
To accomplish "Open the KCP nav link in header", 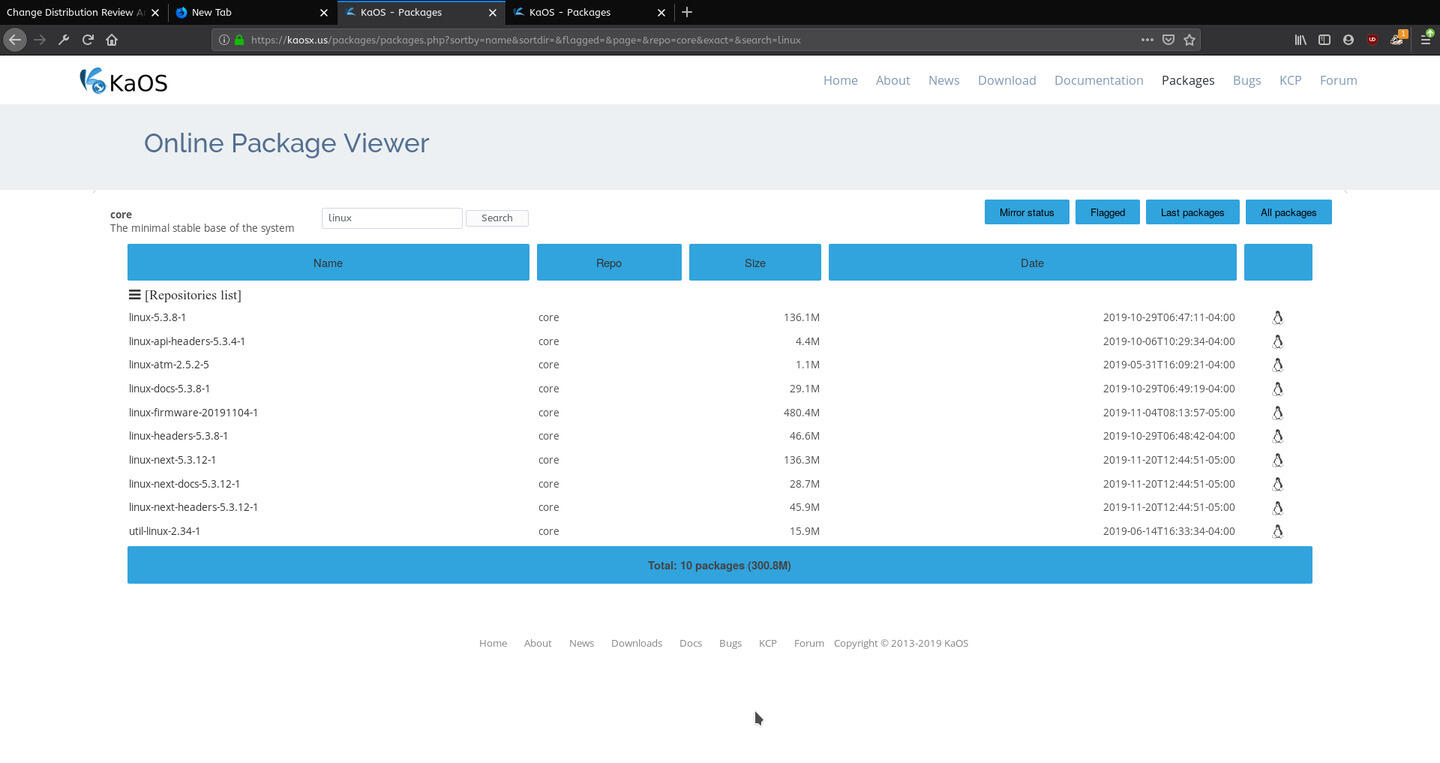I will (x=1290, y=81).
